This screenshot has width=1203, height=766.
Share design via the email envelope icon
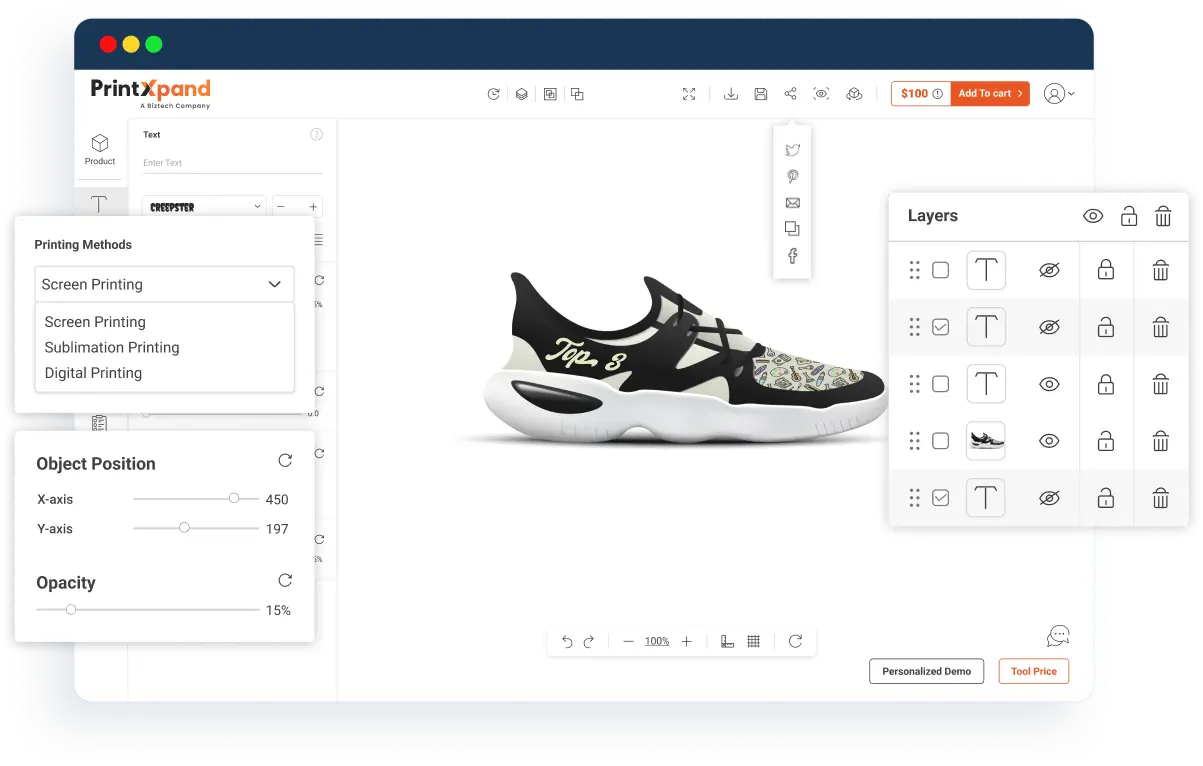point(793,203)
